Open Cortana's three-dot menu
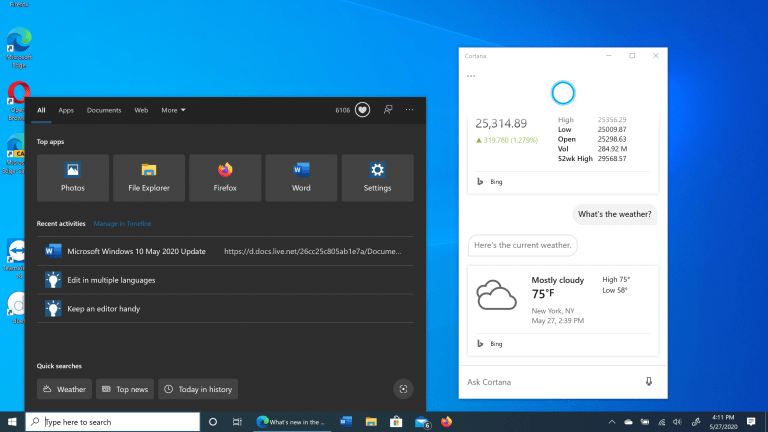Image resolution: width=768 pixels, height=432 pixels. pyautogui.click(x=471, y=76)
